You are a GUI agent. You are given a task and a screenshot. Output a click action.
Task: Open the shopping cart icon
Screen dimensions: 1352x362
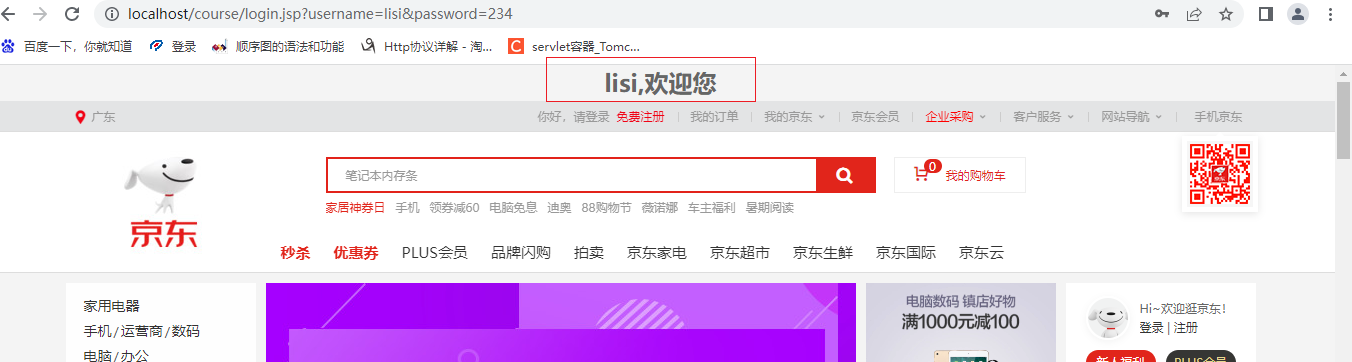pyautogui.click(x=921, y=175)
